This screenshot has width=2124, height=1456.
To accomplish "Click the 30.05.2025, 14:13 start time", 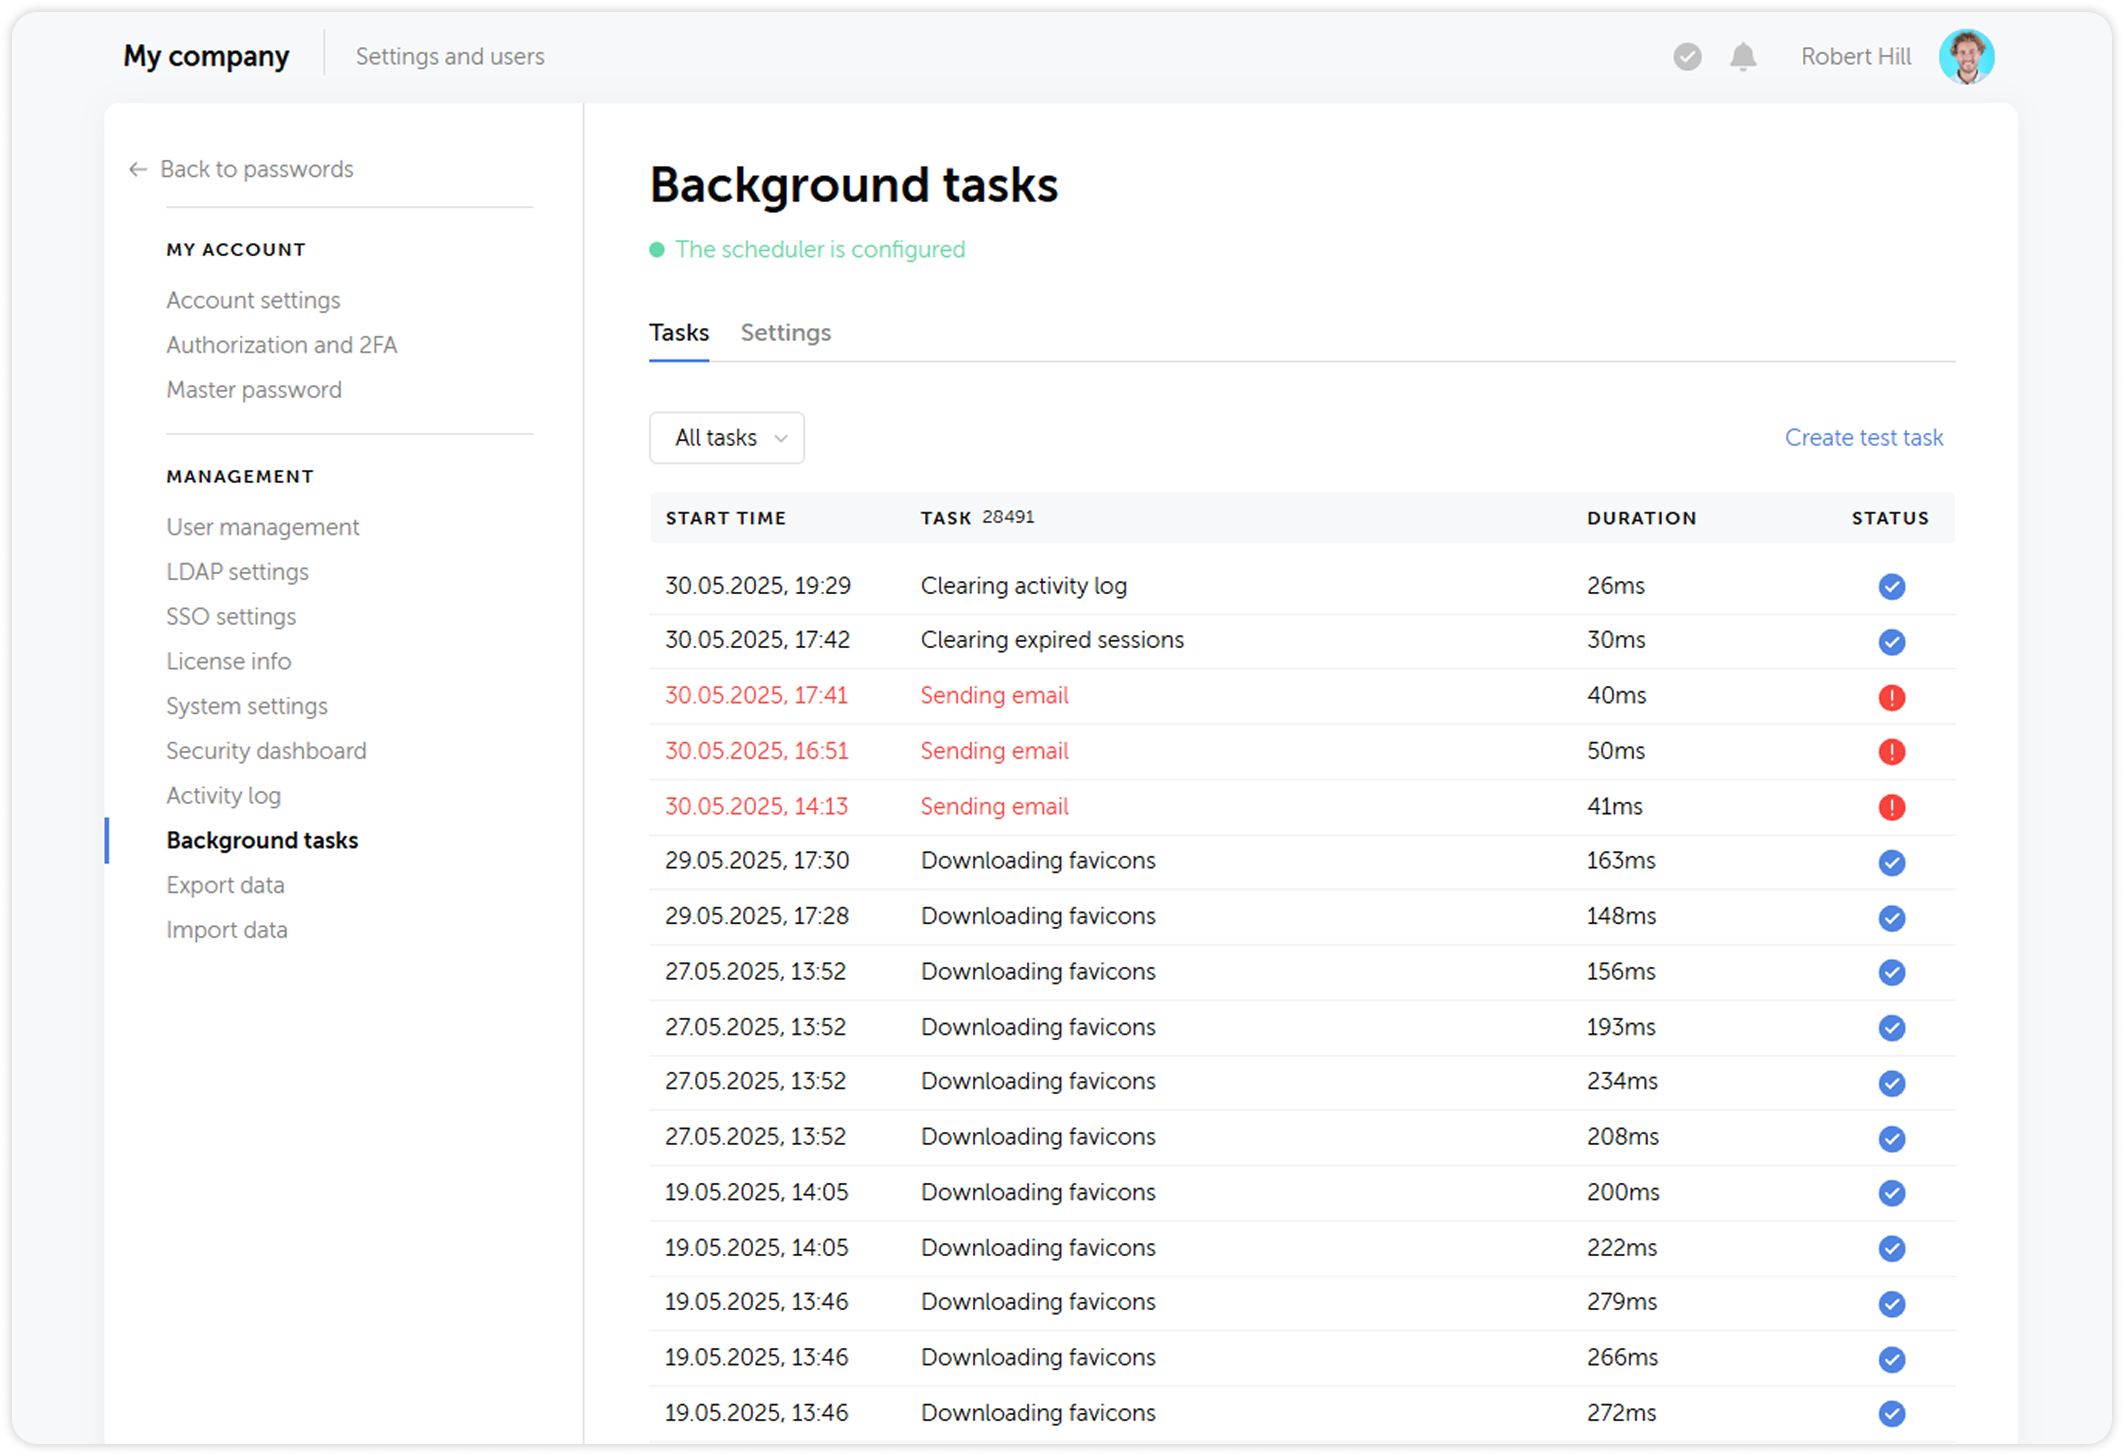I will pos(757,807).
